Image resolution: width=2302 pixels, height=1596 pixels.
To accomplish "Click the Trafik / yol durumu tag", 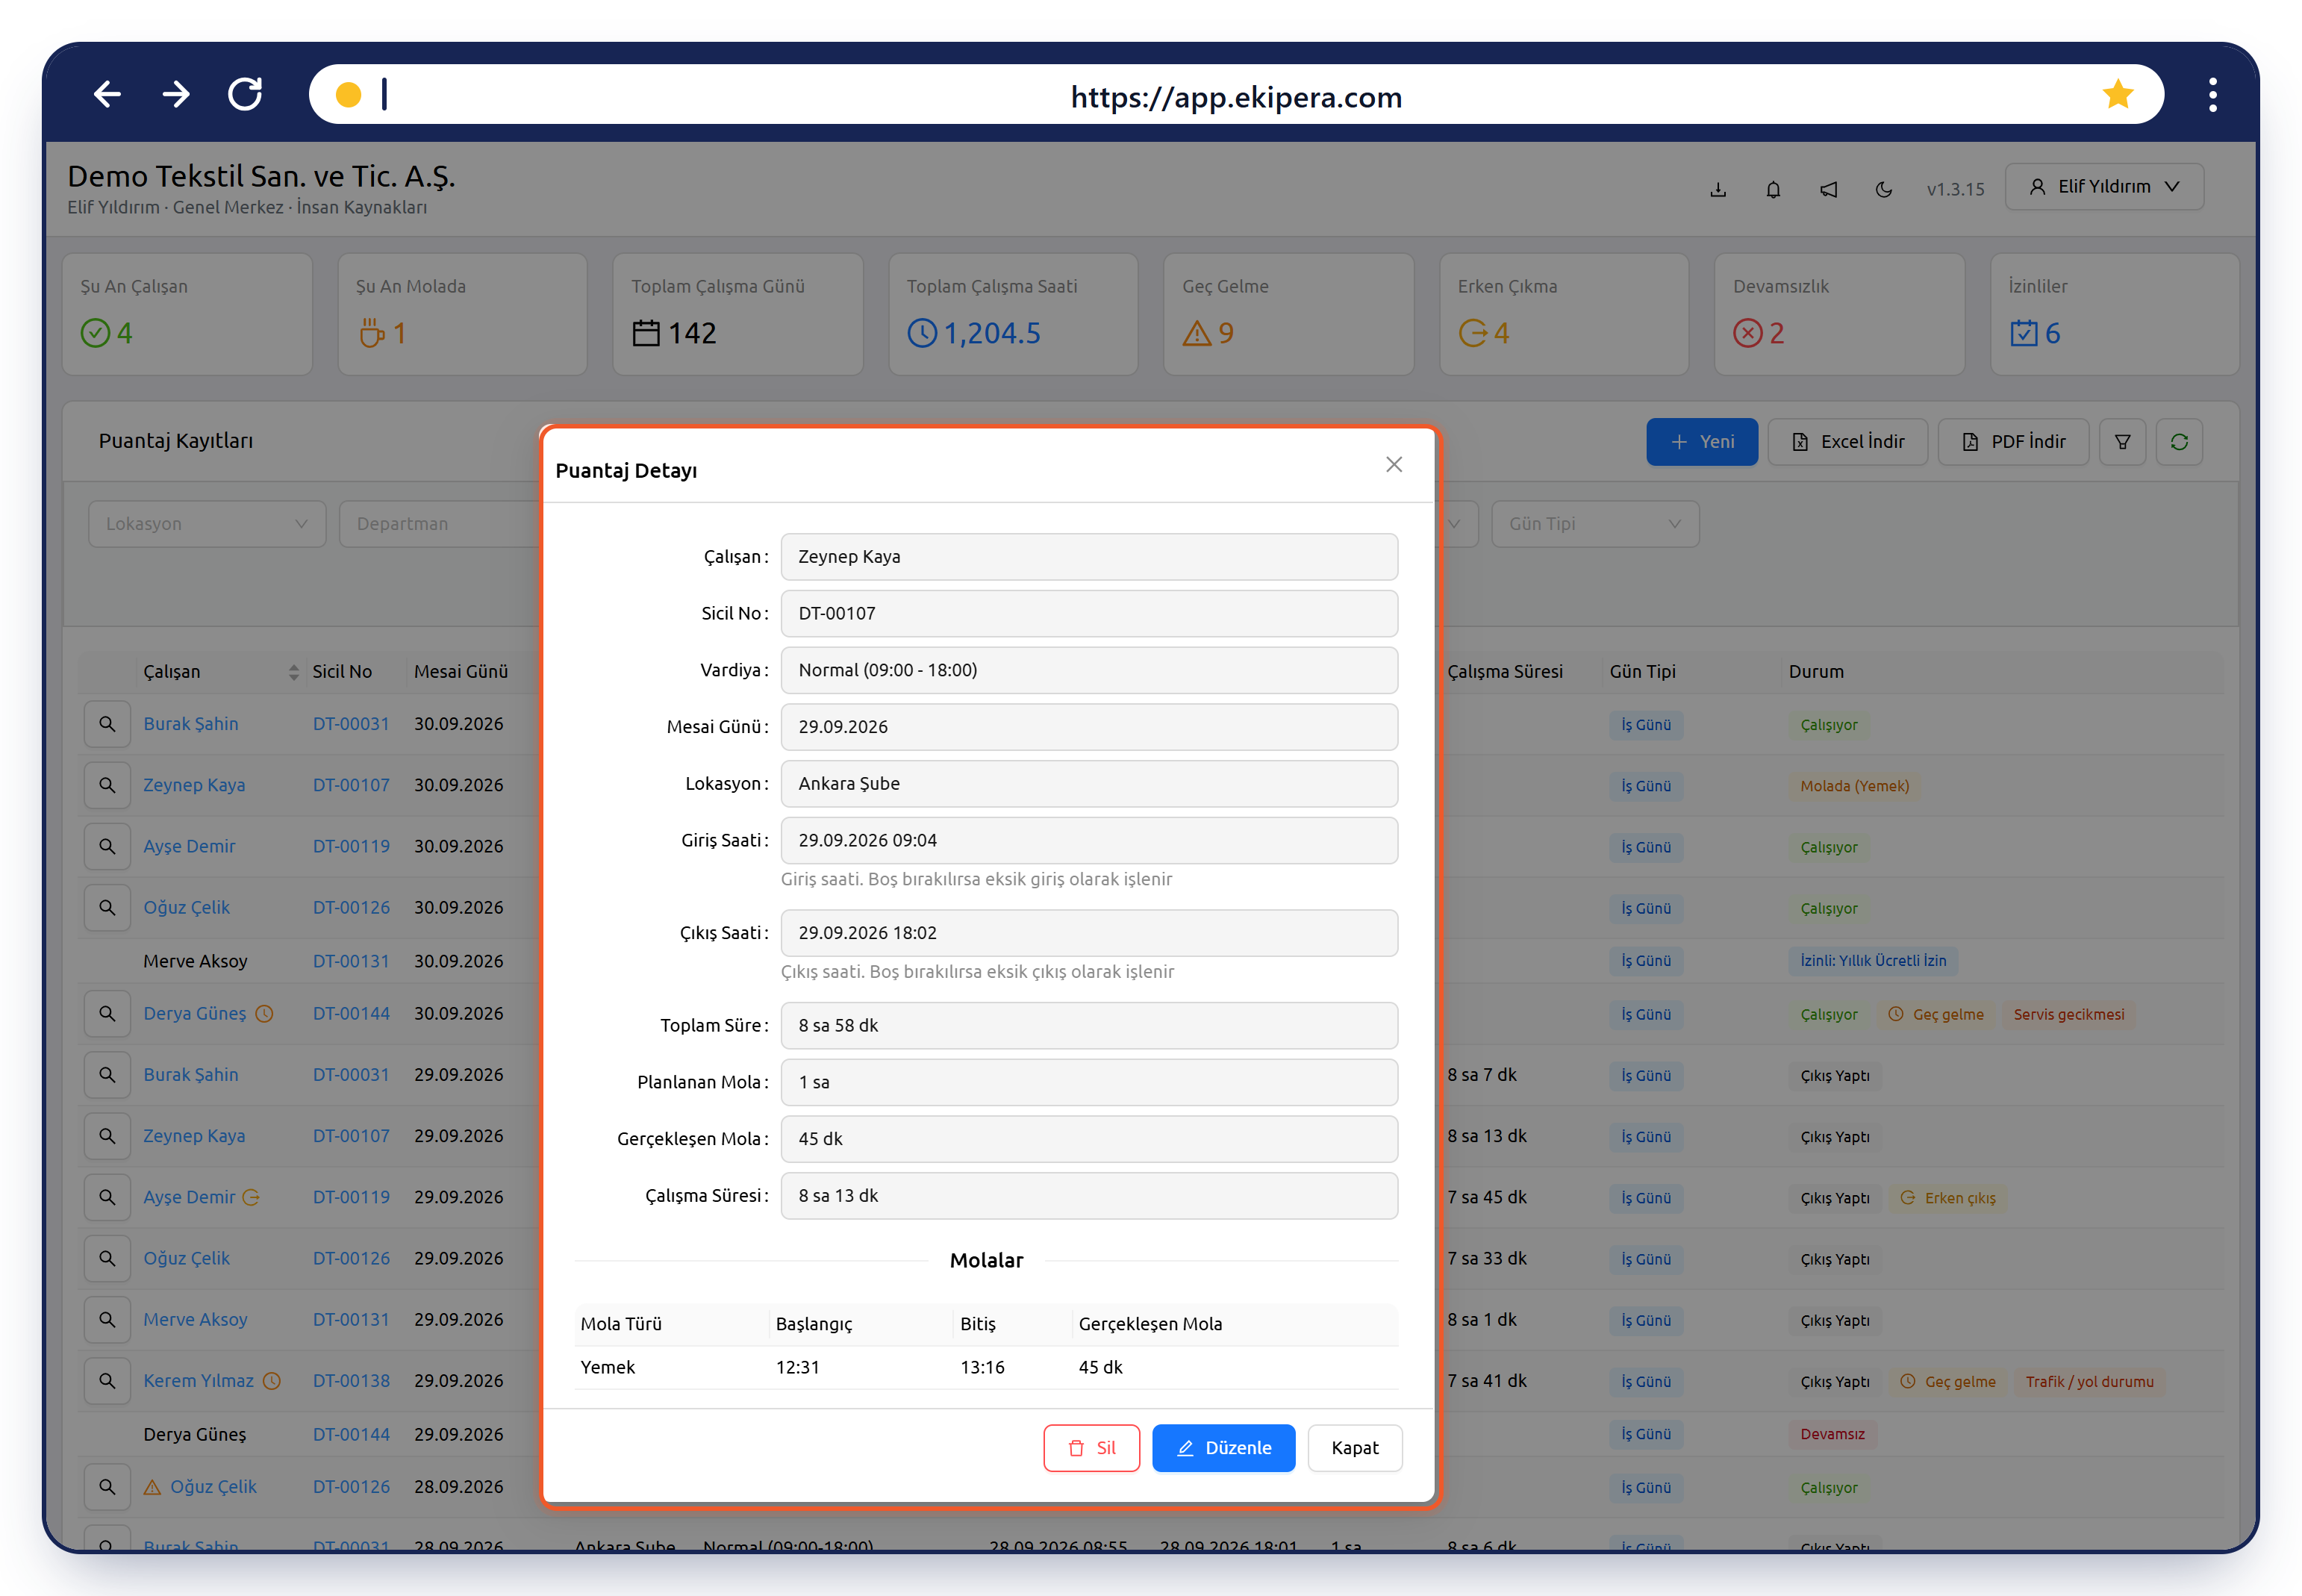I will tap(2089, 1382).
